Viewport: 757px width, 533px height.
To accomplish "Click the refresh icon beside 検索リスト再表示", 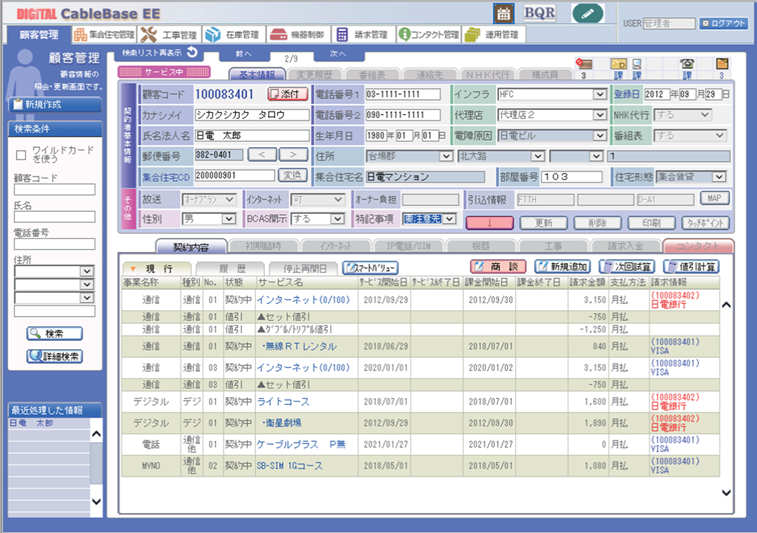I will [x=191, y=52].
